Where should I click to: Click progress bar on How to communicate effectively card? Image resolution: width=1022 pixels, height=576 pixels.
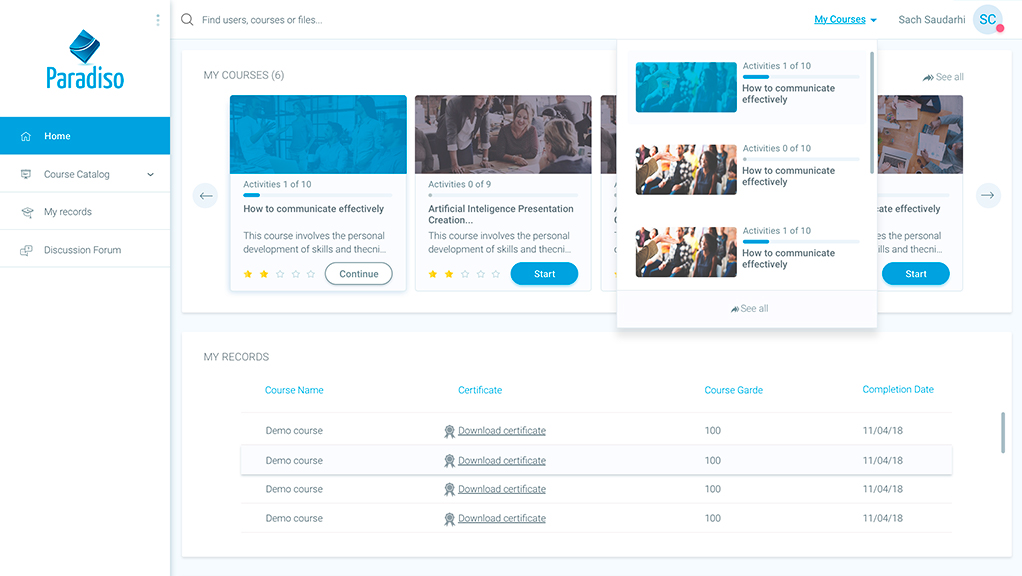pyautogui.click(x=317, y=195)
